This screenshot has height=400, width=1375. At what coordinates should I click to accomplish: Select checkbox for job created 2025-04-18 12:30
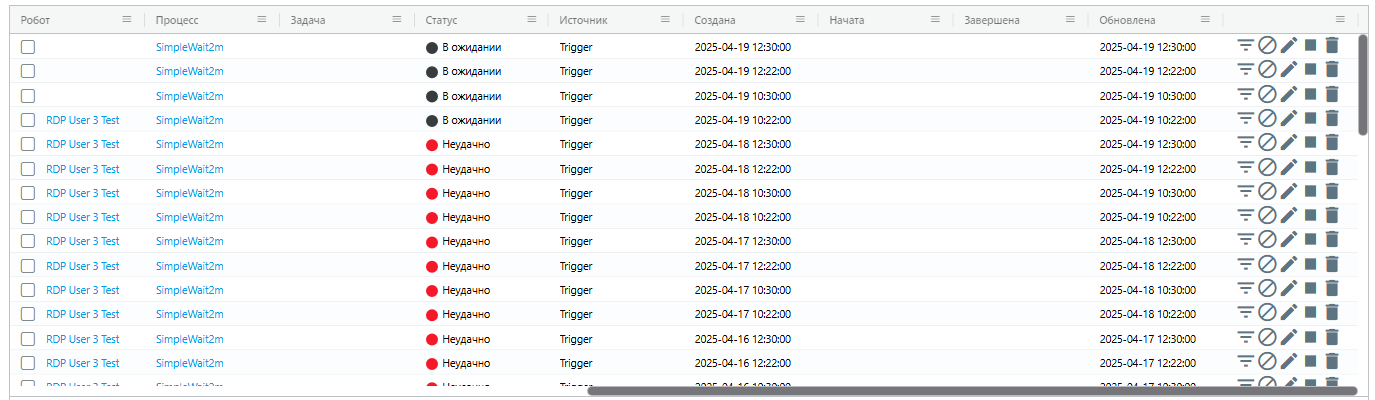(28, 144)
